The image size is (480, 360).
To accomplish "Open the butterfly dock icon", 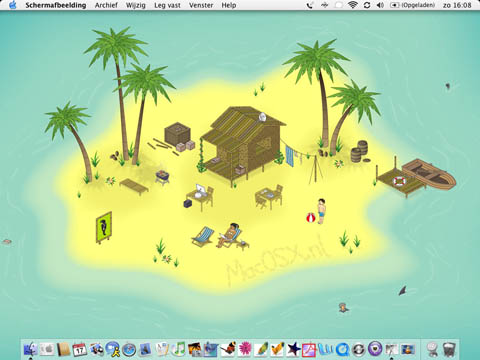I will pyautogui.click(x=228, y=349).
